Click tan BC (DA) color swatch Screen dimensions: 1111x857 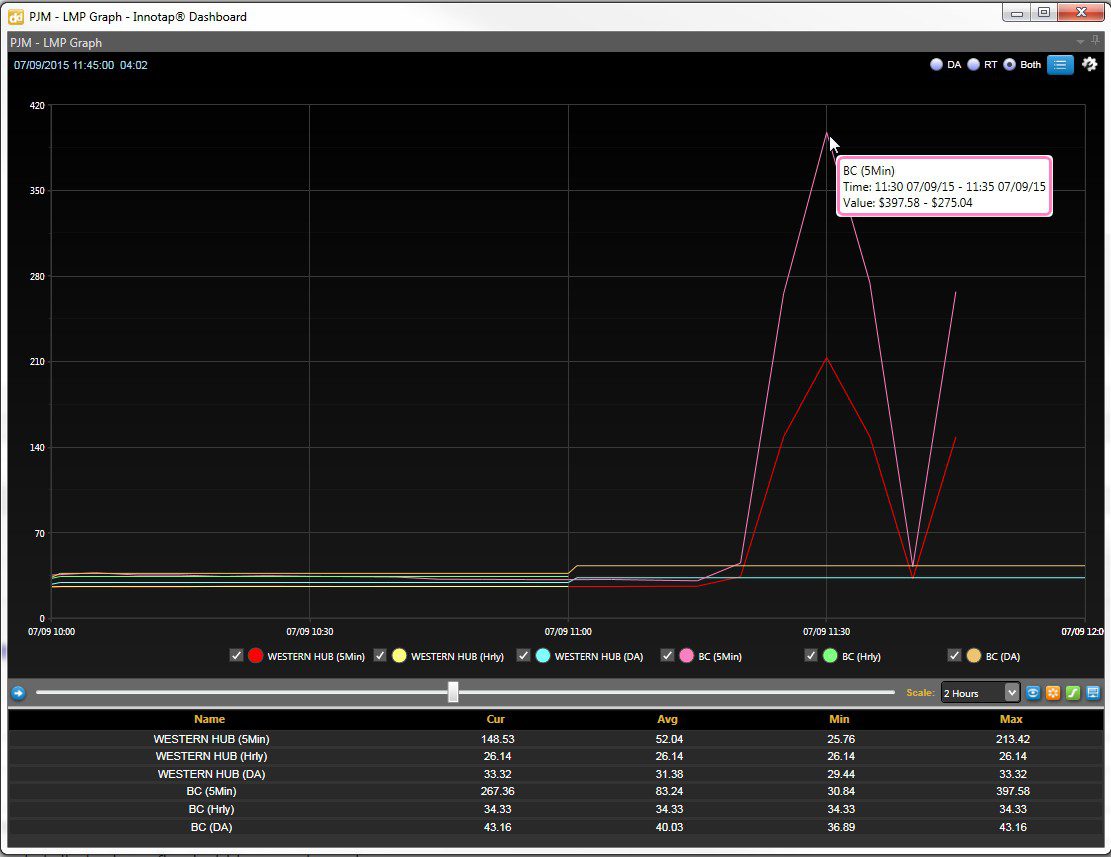974,656
